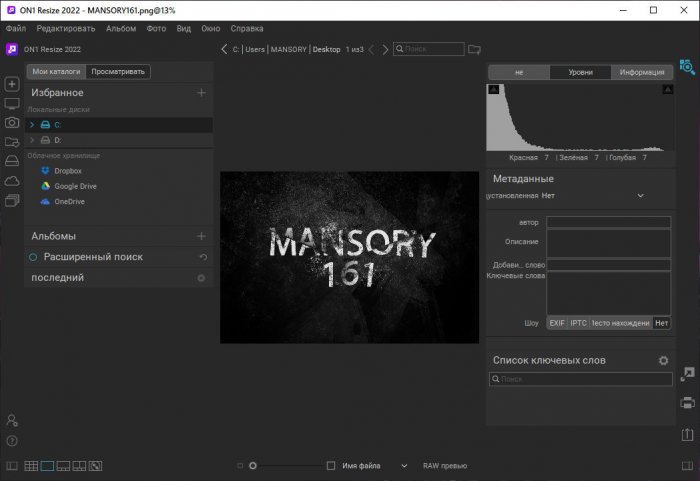Open the metadata preset dropdown
The height and width of the screenshot is (481, 700).
[x=640, y=196]
